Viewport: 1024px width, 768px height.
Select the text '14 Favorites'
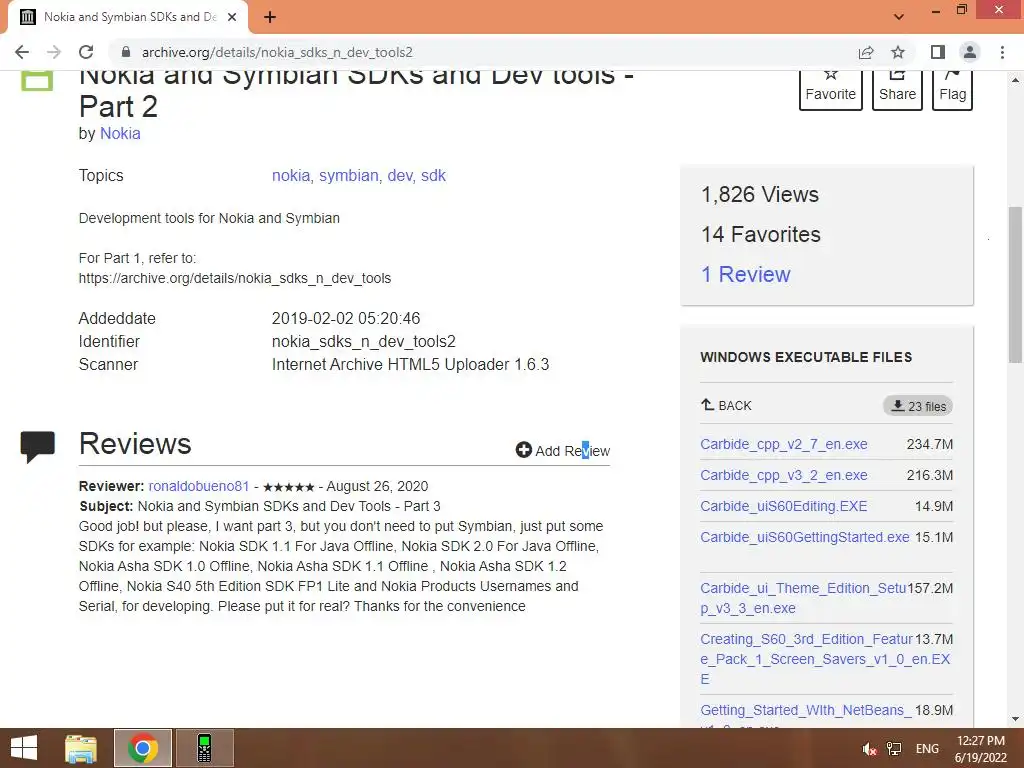coord(761,234)
